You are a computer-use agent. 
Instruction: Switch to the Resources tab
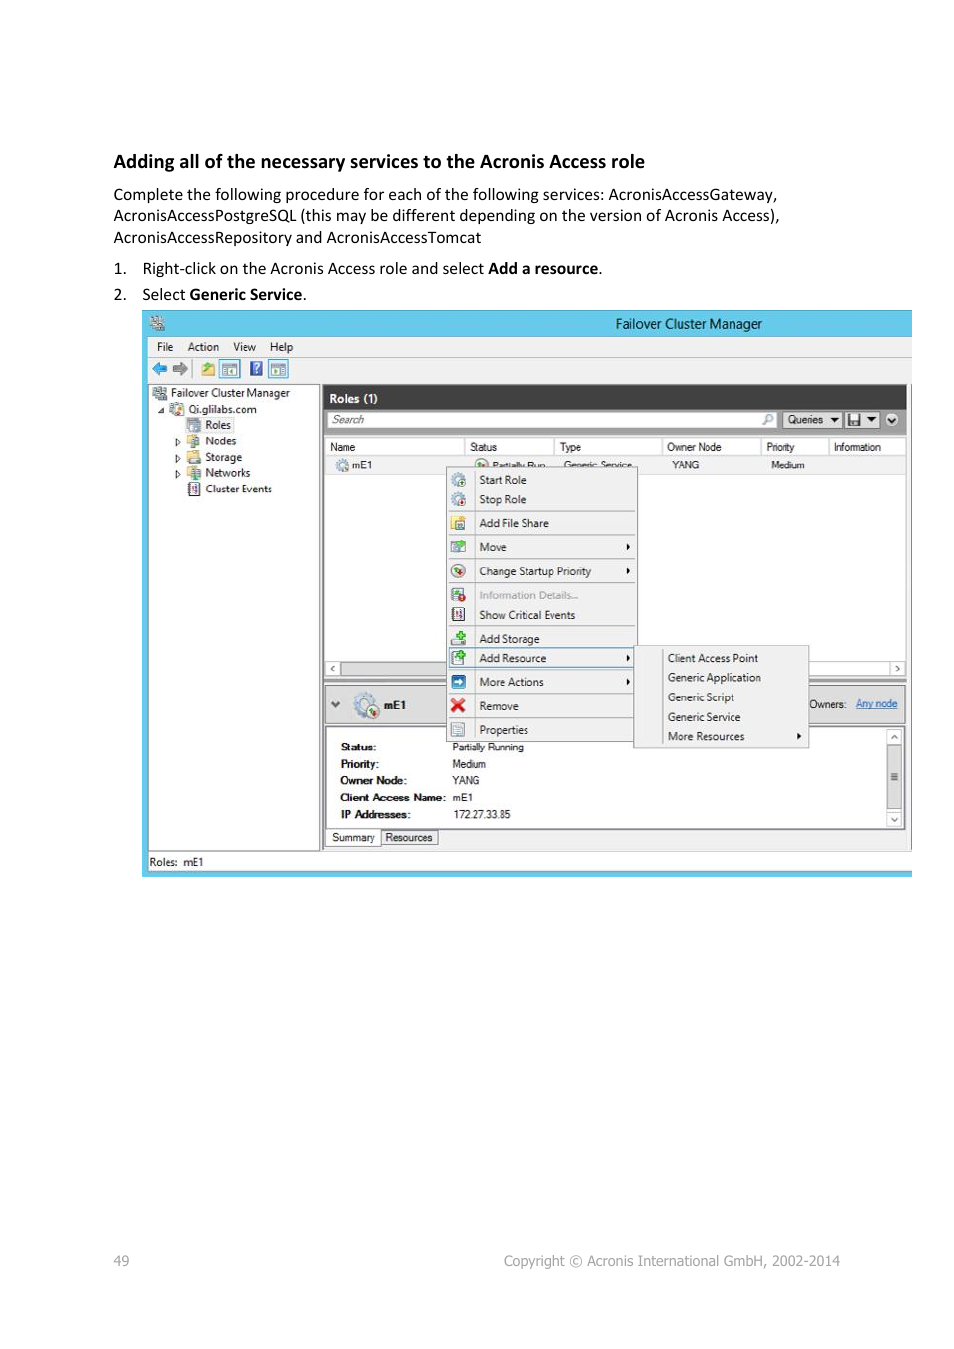(x=409, y=838)
